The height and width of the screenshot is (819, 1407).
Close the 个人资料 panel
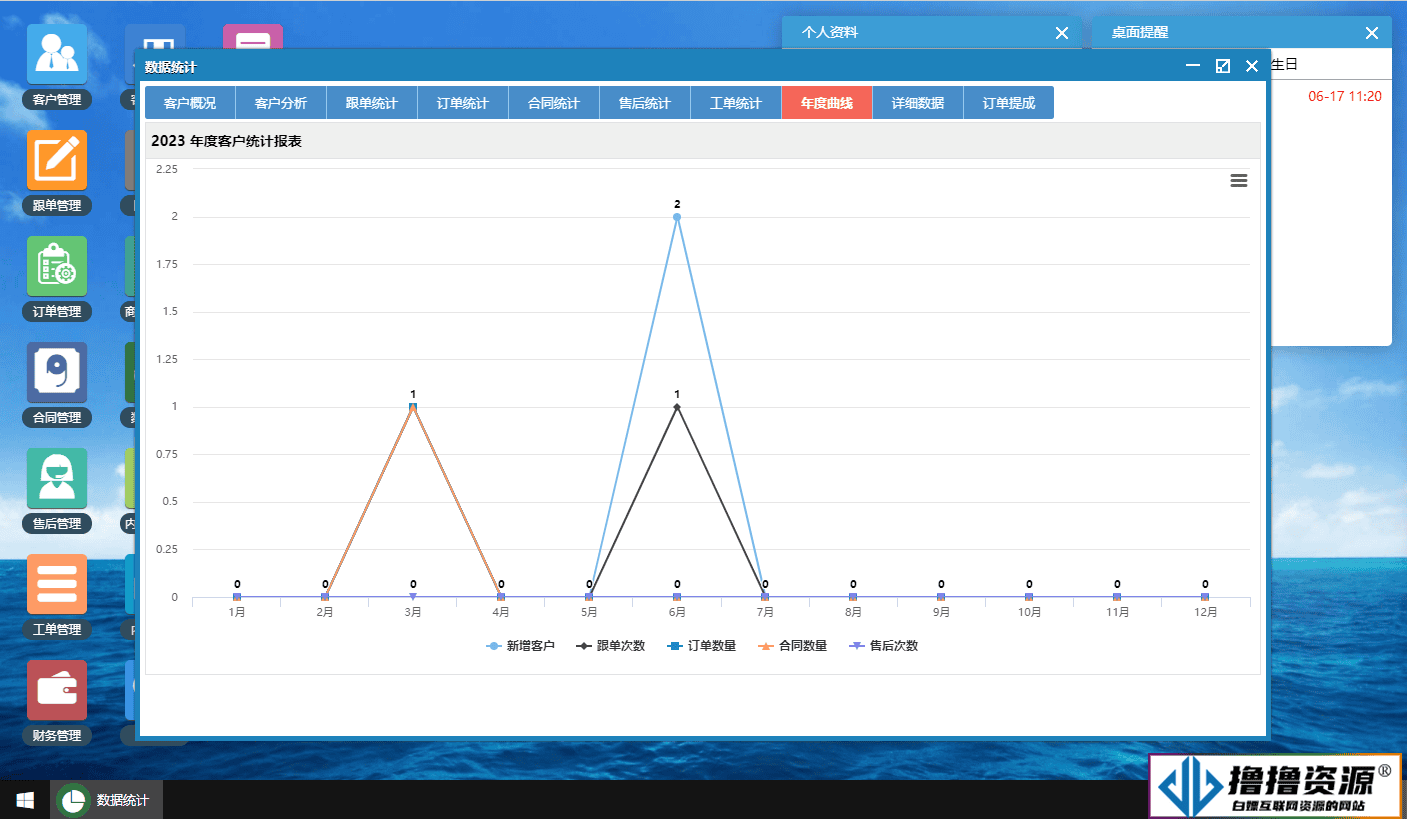point(1062,33)
